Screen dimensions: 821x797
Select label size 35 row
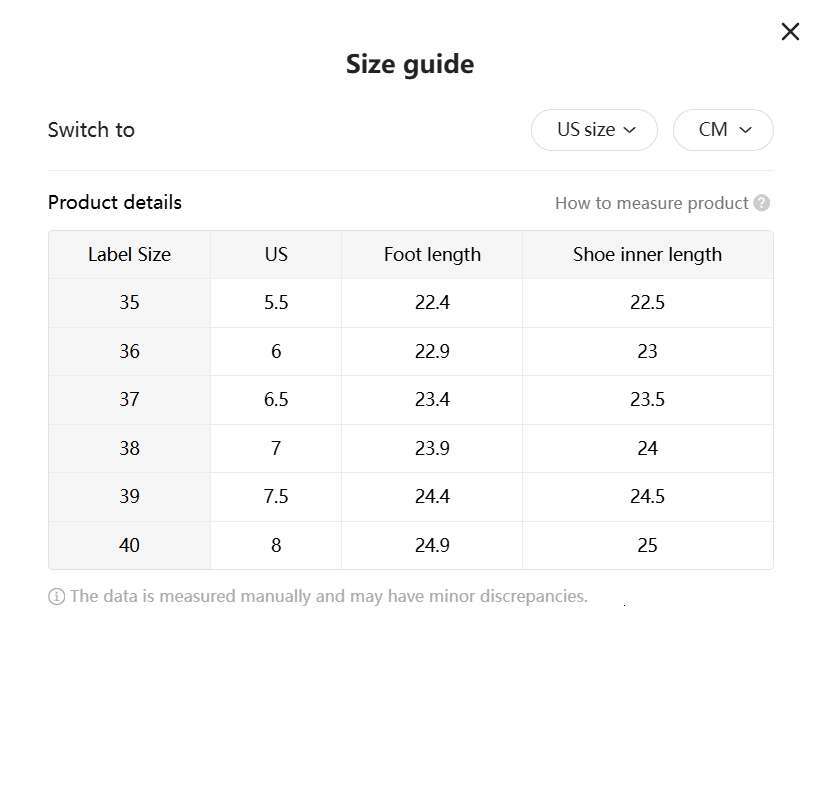129,303
